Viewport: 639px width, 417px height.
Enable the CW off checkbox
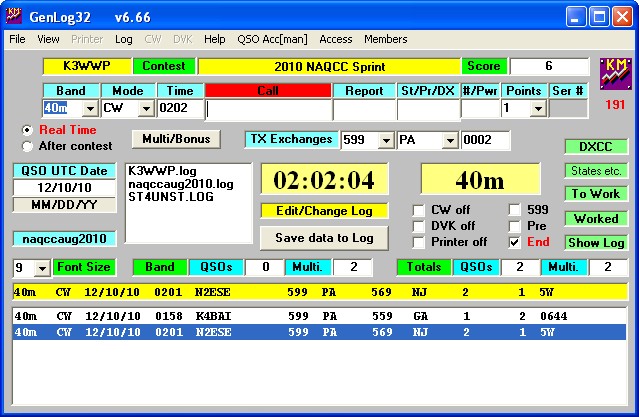pyautogui.click(x=421, y=210)
